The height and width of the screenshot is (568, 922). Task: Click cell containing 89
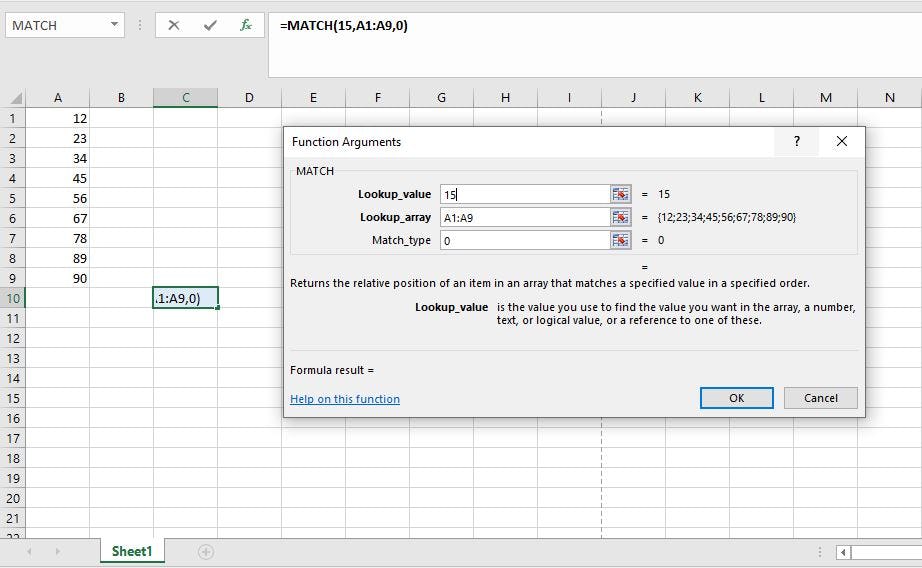click(x=58, y=258)
